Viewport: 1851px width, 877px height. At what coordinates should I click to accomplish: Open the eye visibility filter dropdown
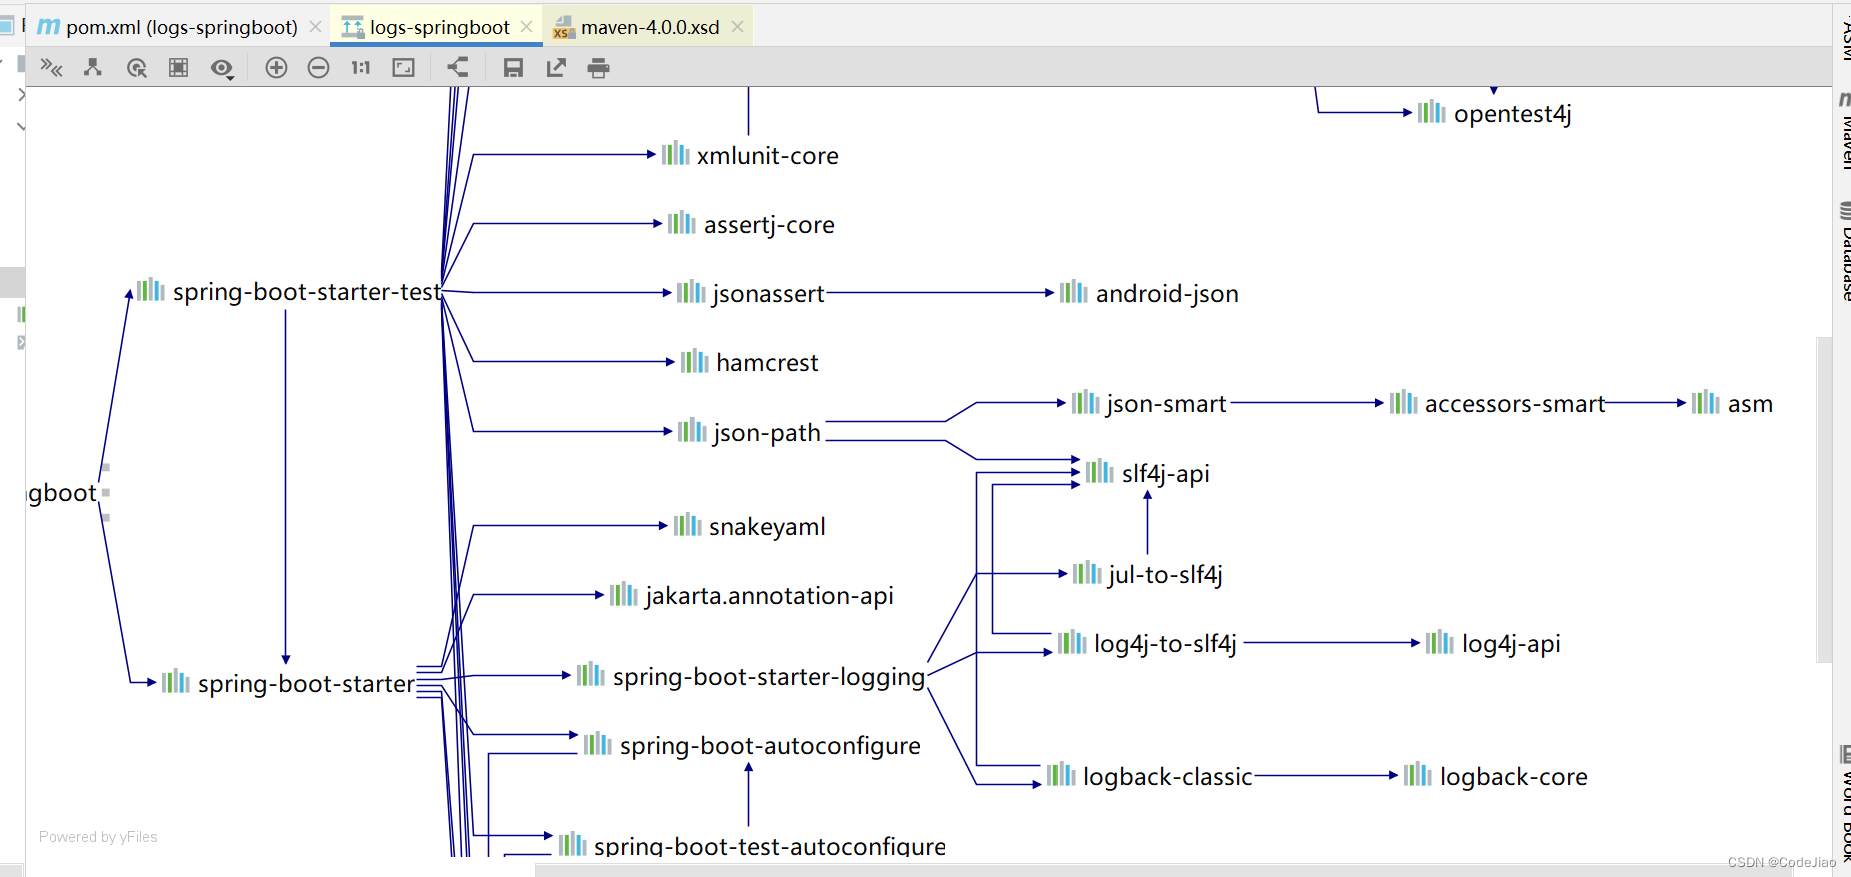[x=222, y=68]
